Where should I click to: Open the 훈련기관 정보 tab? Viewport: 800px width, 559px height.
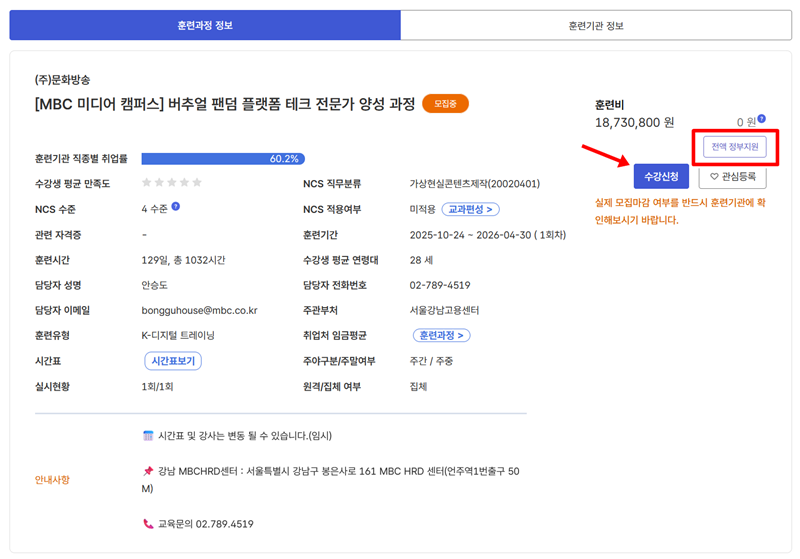click(x=596, y=26)
